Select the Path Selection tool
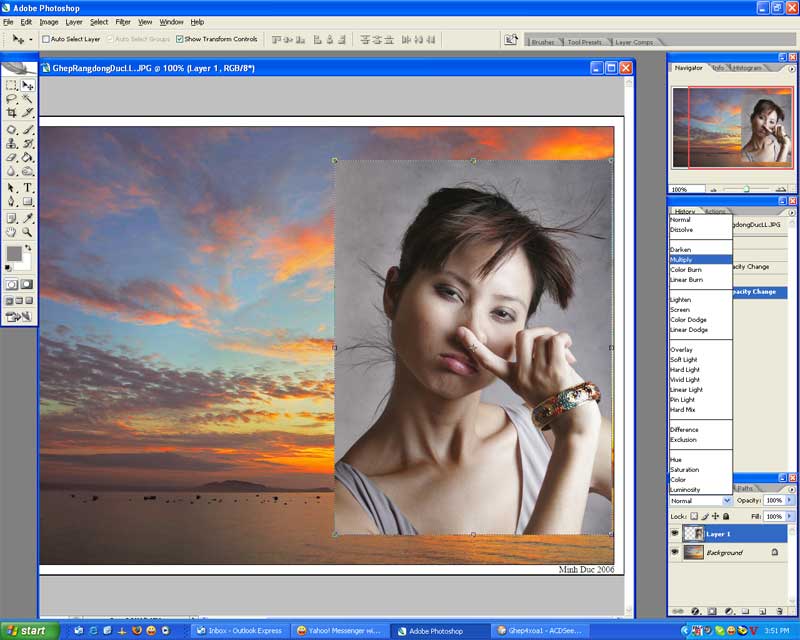Viewport: 800px width, 640px height. click(x=11, y=188)
